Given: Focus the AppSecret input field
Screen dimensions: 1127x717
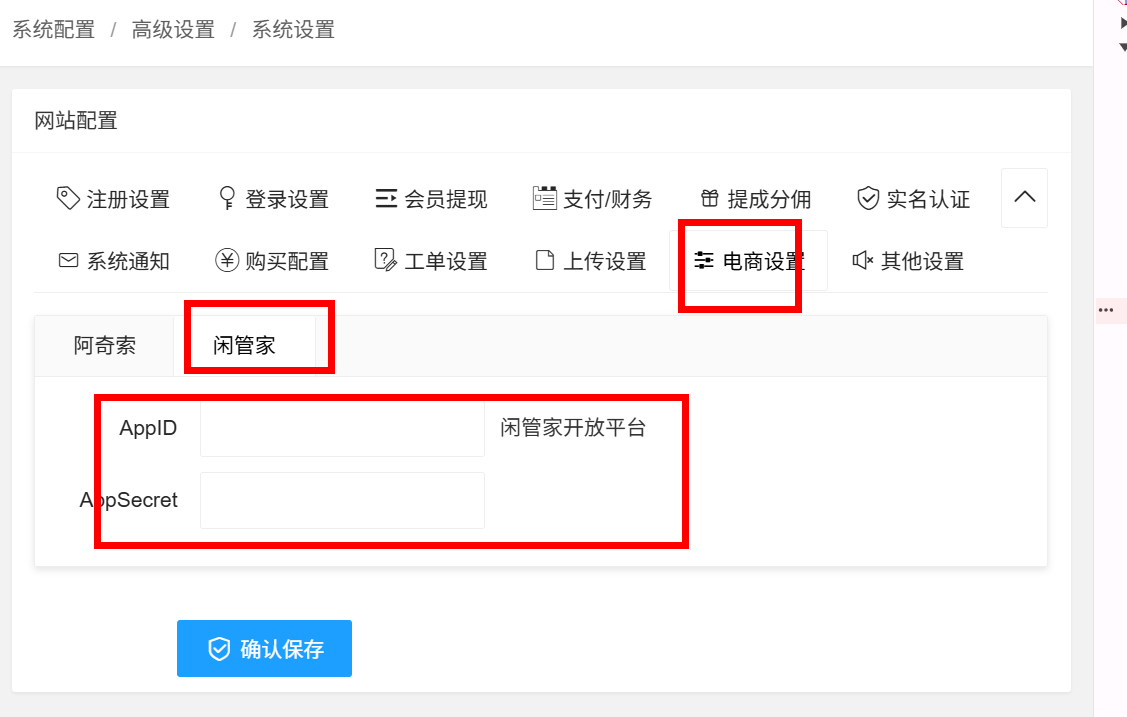Looking at the screenshot, I should point(342,500).
